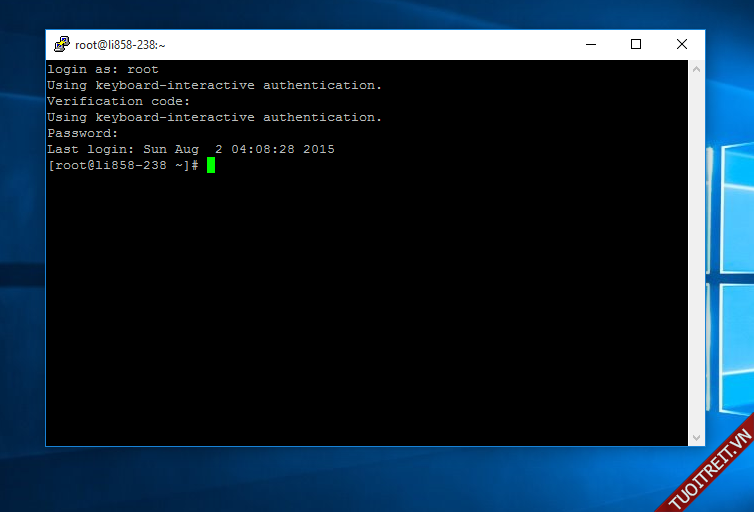The image size is (754, 512).
Task: Click the "Password:" line in terminal
Action: (x=83, y=133)
